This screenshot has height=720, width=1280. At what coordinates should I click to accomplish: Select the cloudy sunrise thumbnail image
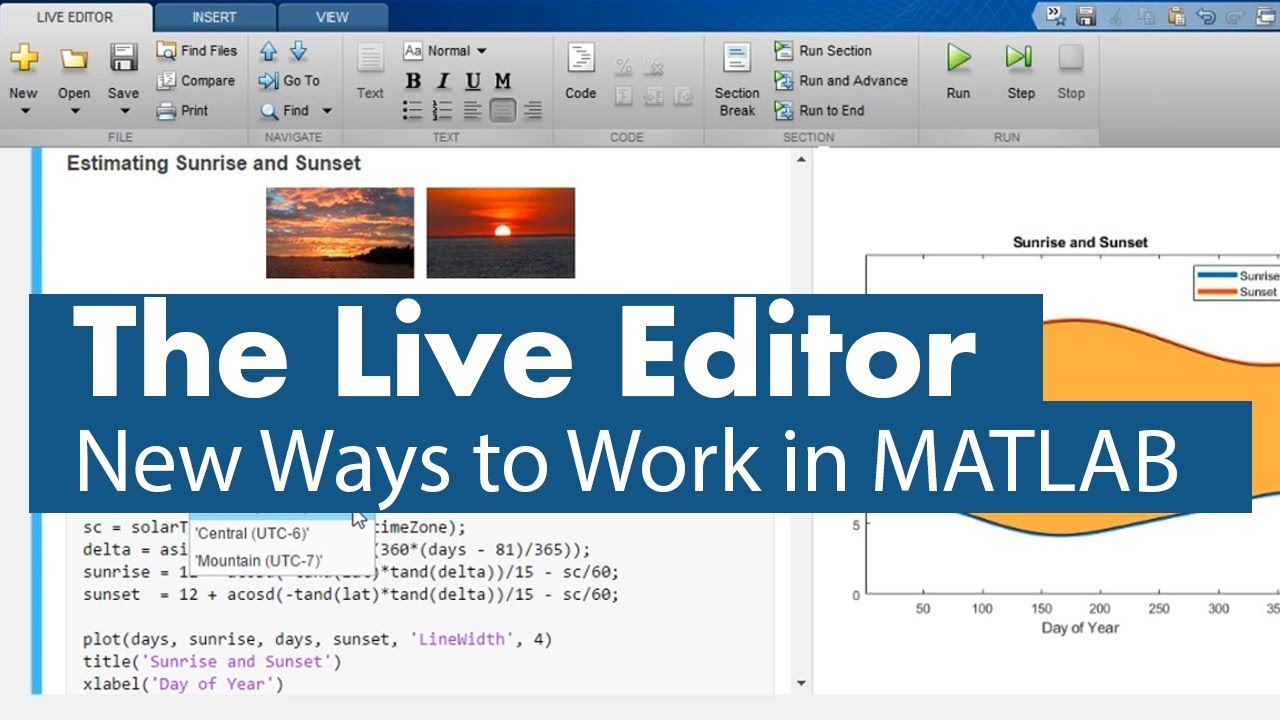point(340,233)
